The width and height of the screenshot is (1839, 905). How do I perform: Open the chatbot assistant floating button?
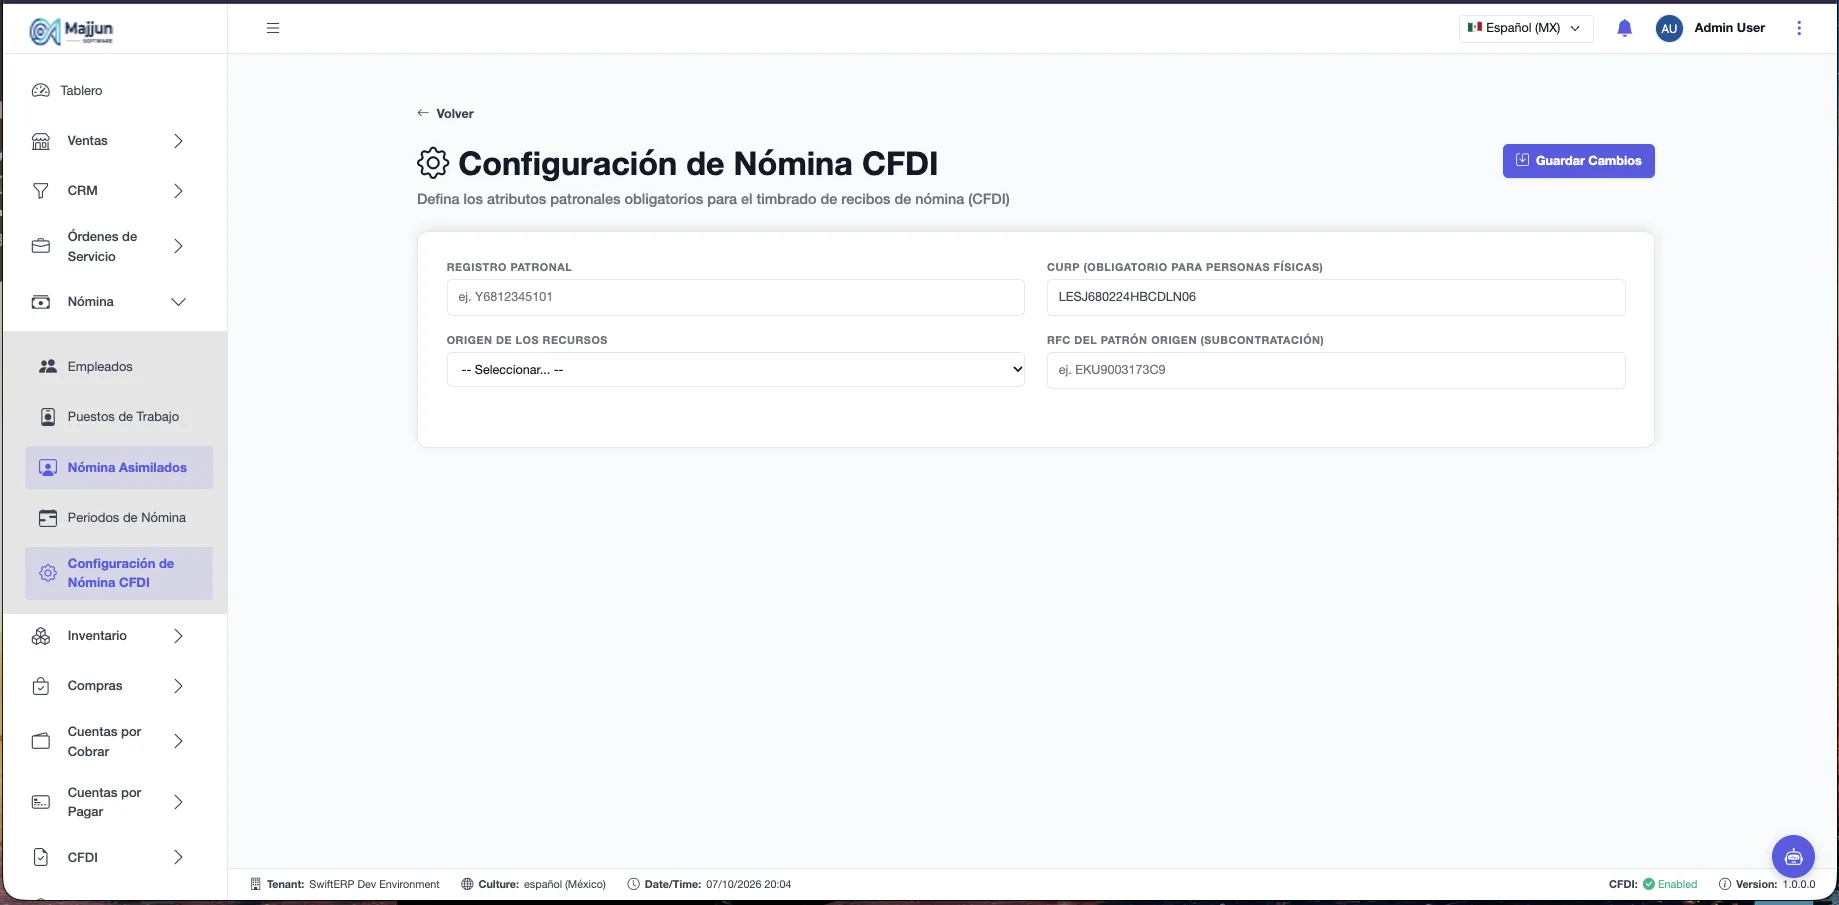[1793, 856]
